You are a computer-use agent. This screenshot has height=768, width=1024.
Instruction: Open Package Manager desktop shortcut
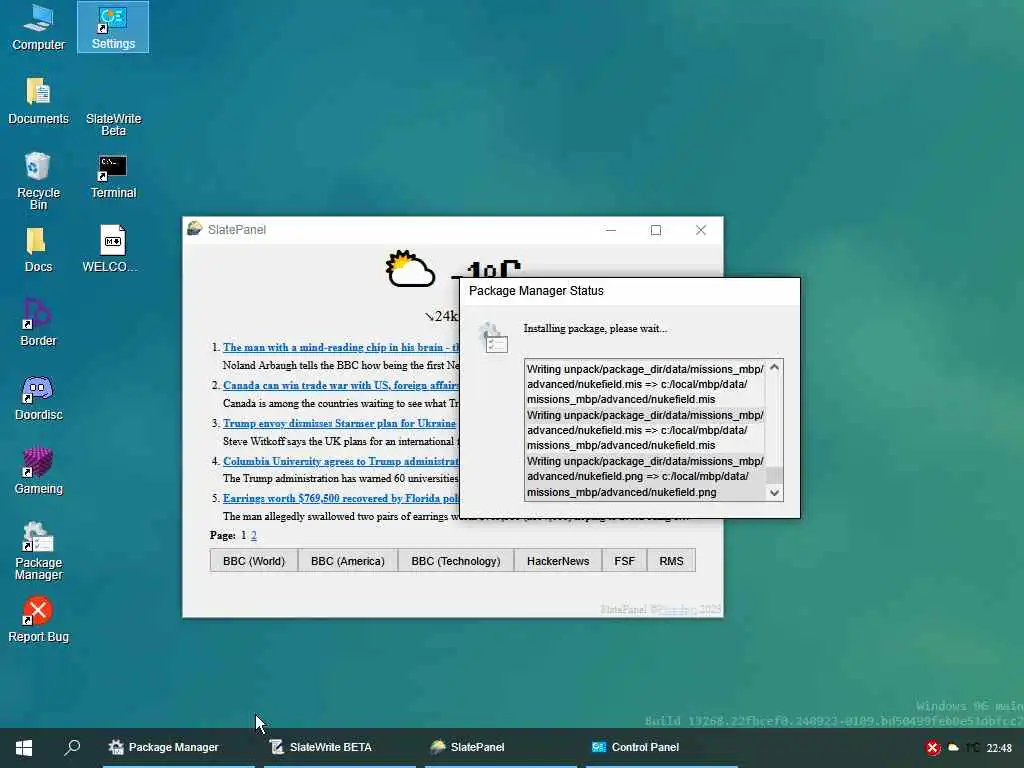pyautogui.click(x=39, y=551)
